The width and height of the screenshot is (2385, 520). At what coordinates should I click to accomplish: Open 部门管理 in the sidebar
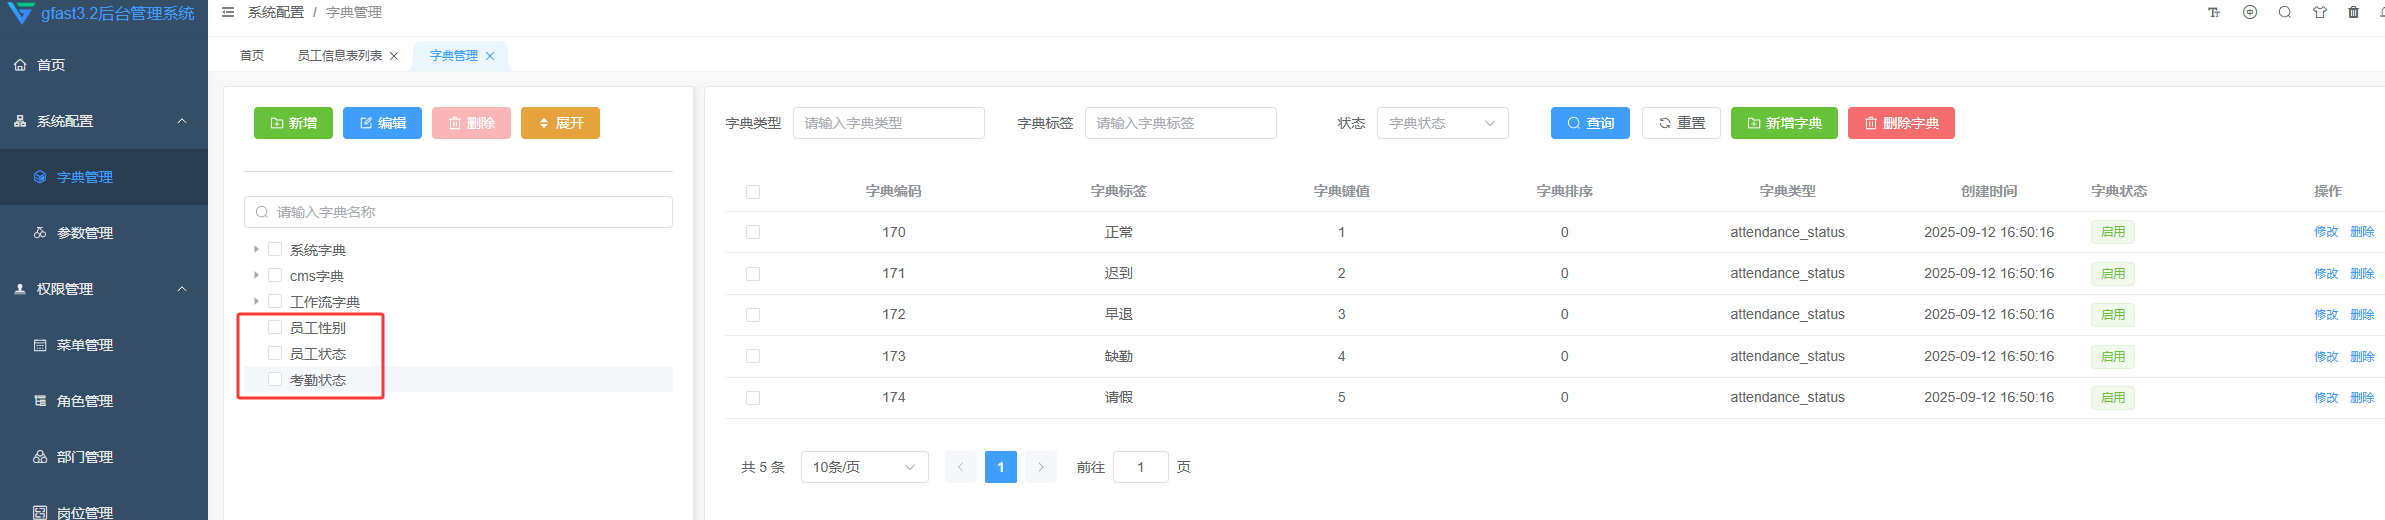click(104, 457)
